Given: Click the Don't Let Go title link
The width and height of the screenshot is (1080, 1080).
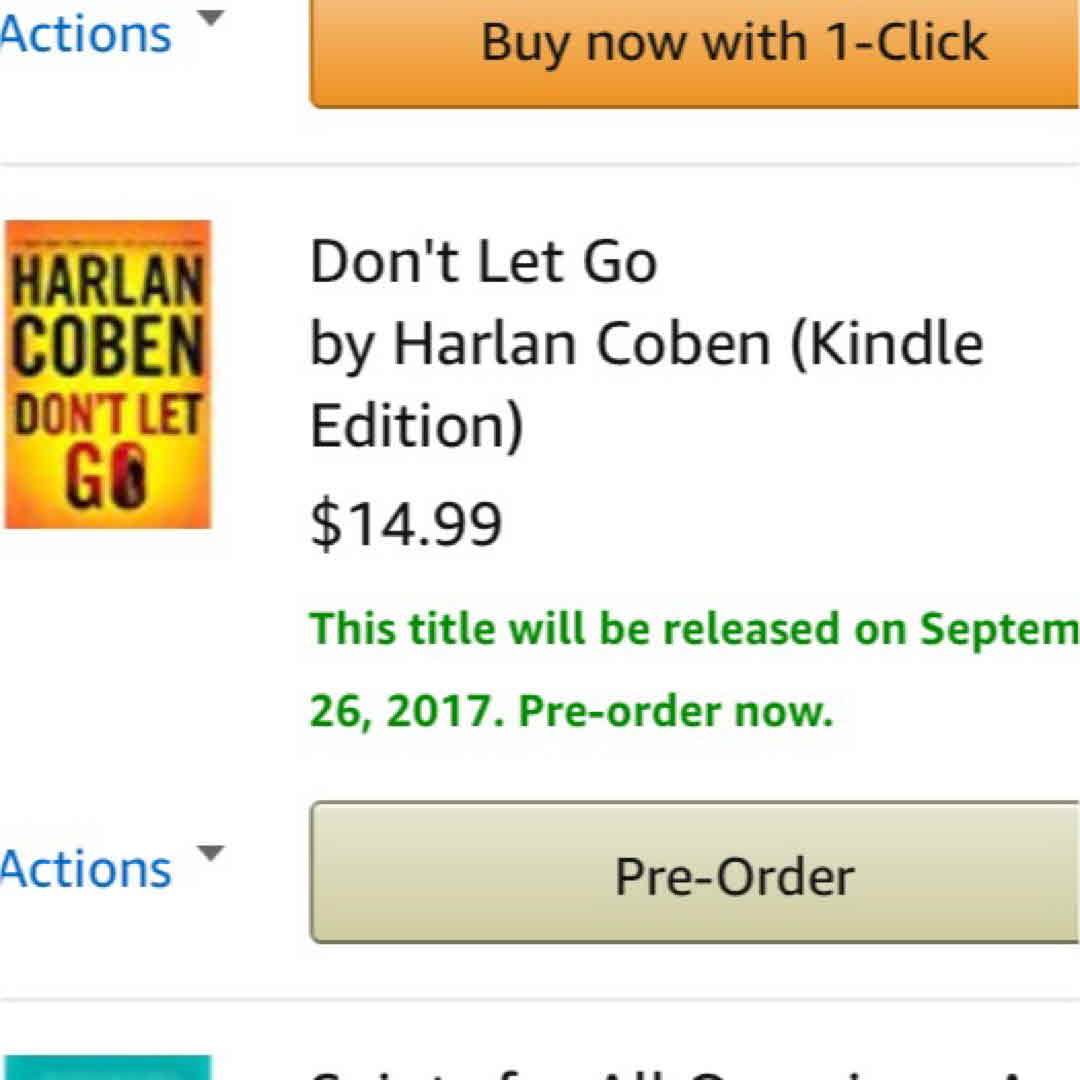Looking at the screenshot, I should (x=483, y=262).
